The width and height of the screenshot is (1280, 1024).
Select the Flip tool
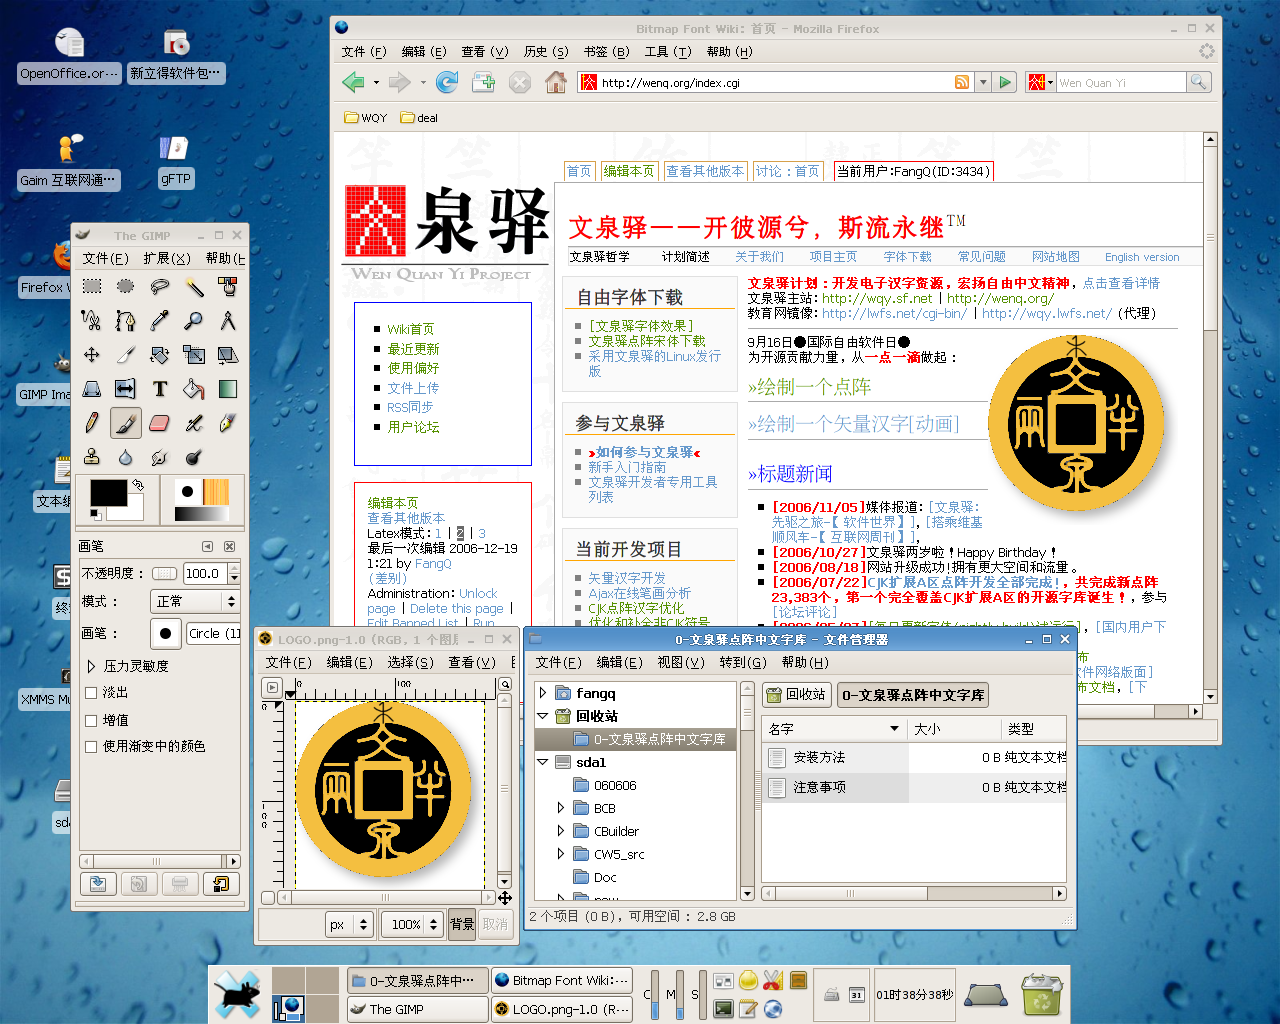tap(126, 389)
